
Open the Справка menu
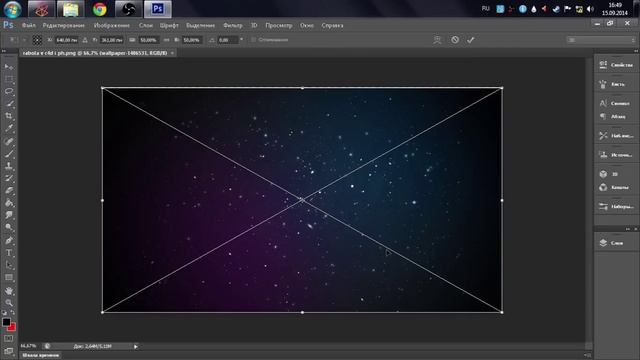tap(332, 25)
